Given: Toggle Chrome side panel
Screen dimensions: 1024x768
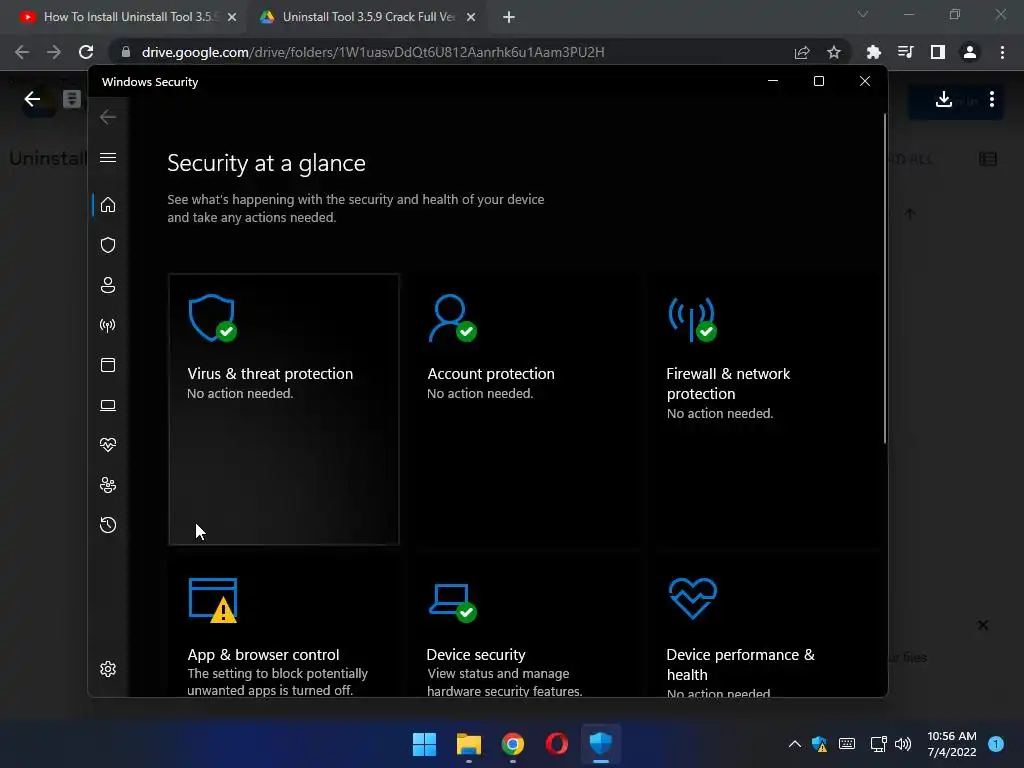Looking at the screenshot, I should (x=938, y=52).
